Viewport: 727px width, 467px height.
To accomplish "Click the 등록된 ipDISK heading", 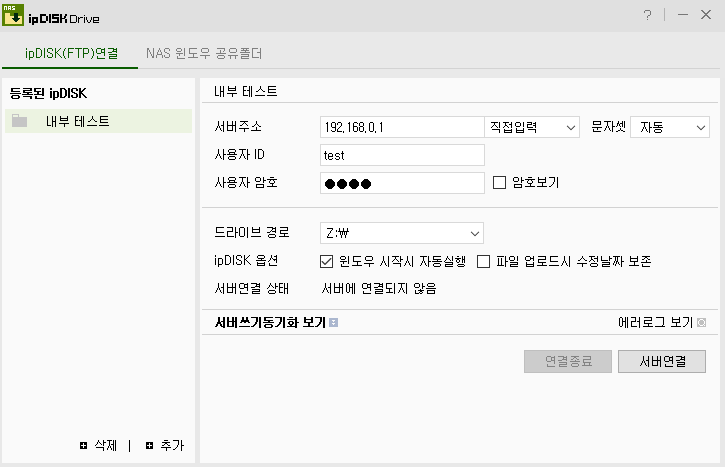I will click(48, 93).
